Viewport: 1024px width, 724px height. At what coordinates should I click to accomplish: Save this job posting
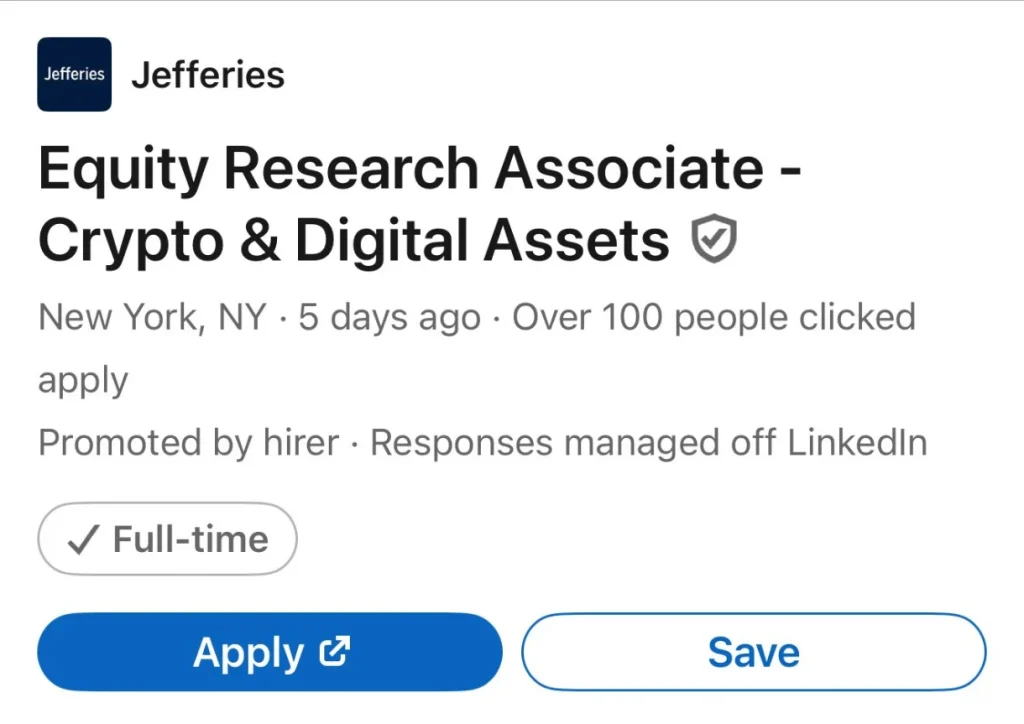753,652
